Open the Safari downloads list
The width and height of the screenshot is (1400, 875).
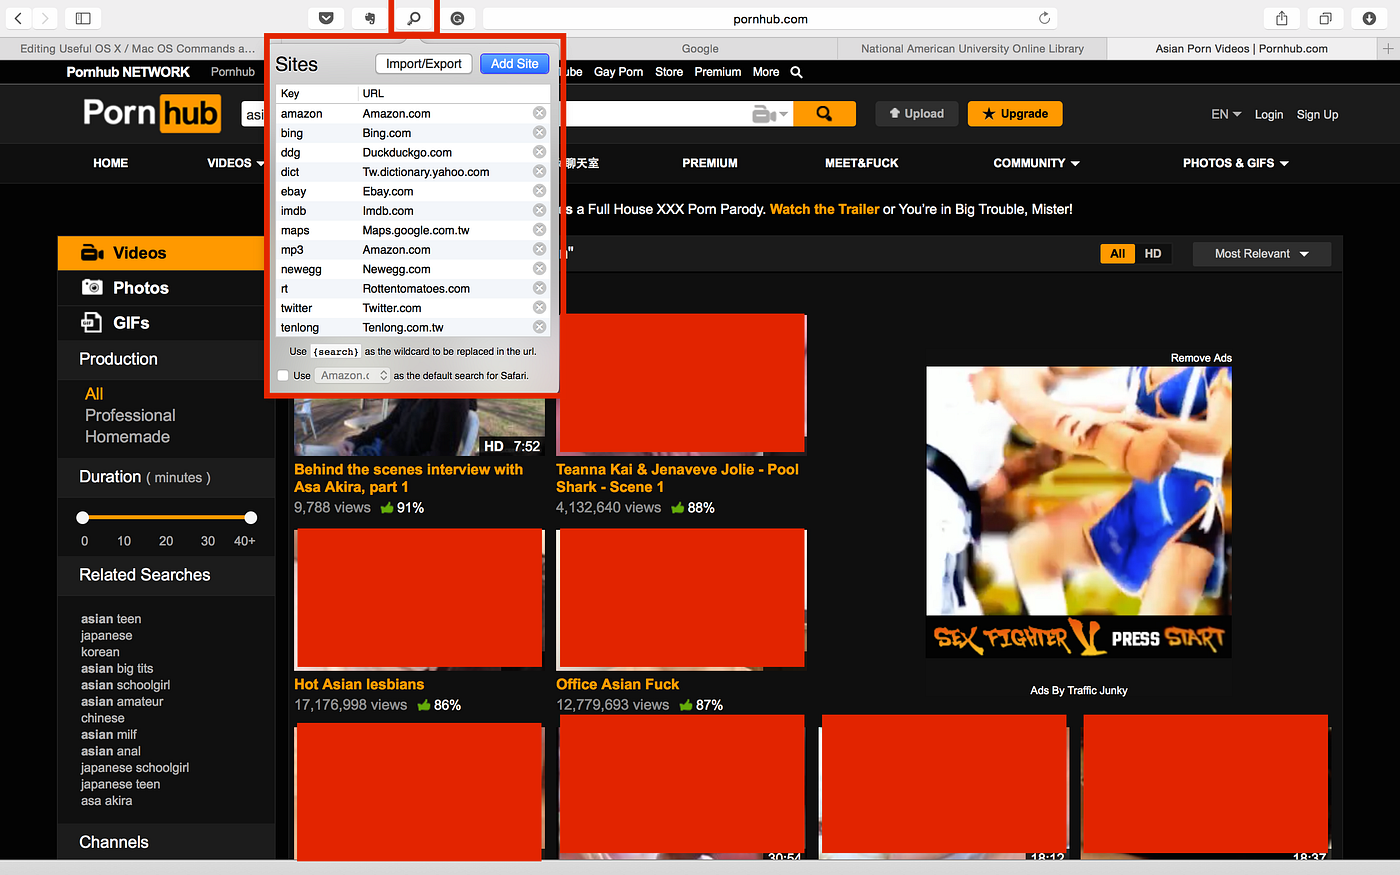point(1369,18)
